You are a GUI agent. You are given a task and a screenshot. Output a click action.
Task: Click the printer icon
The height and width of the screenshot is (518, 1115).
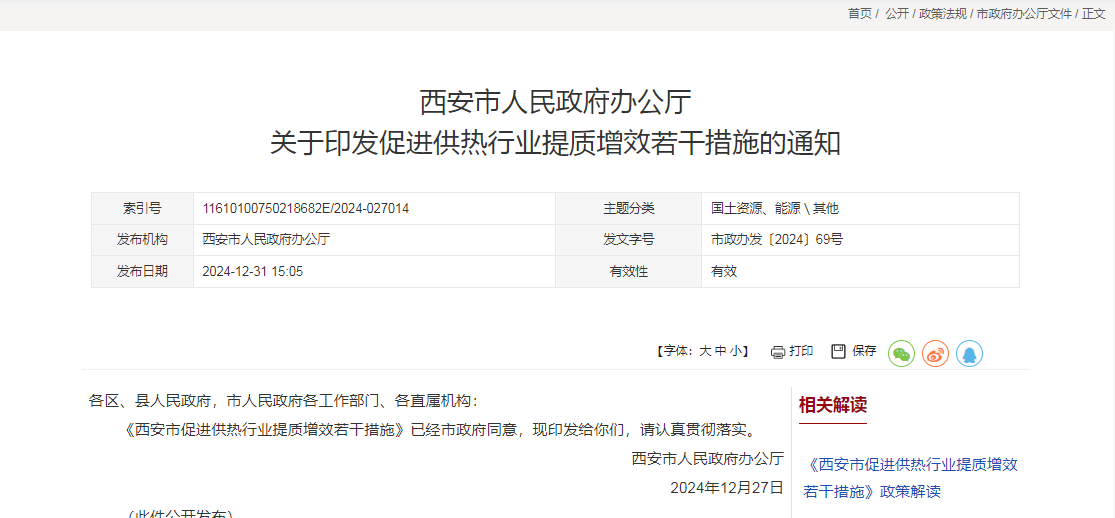(x=778, y=352)
